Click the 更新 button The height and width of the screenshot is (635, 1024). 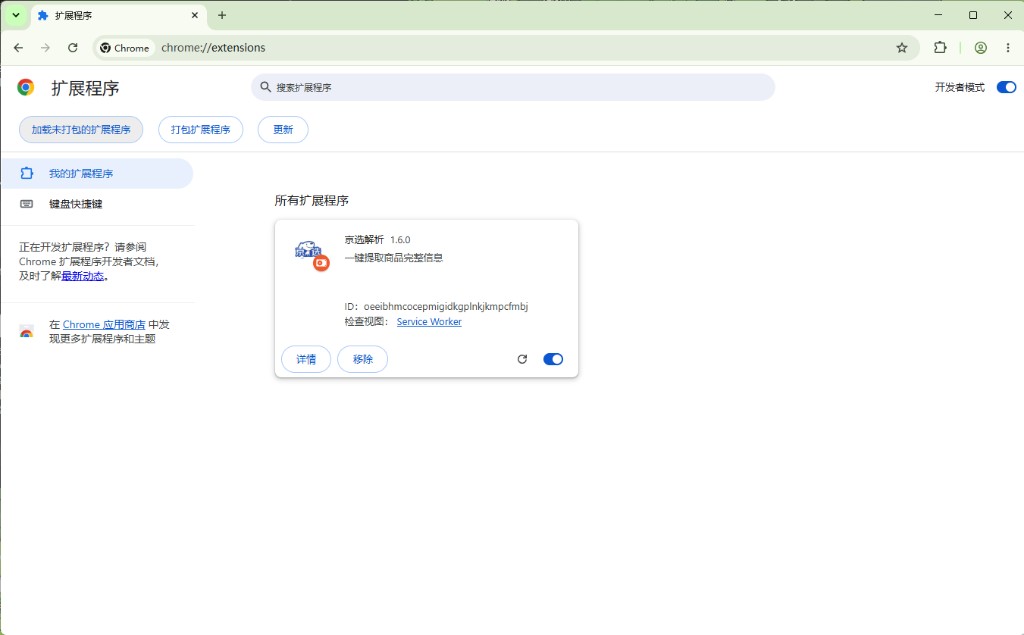click(x=283, y=129)
